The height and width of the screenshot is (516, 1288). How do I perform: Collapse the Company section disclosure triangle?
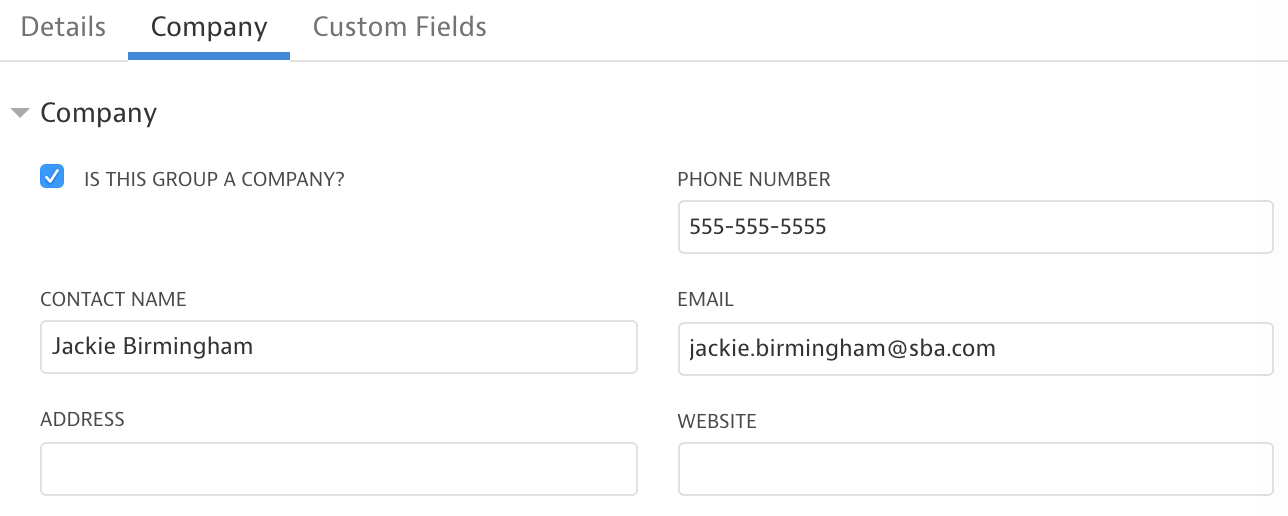tap(19, 114)
